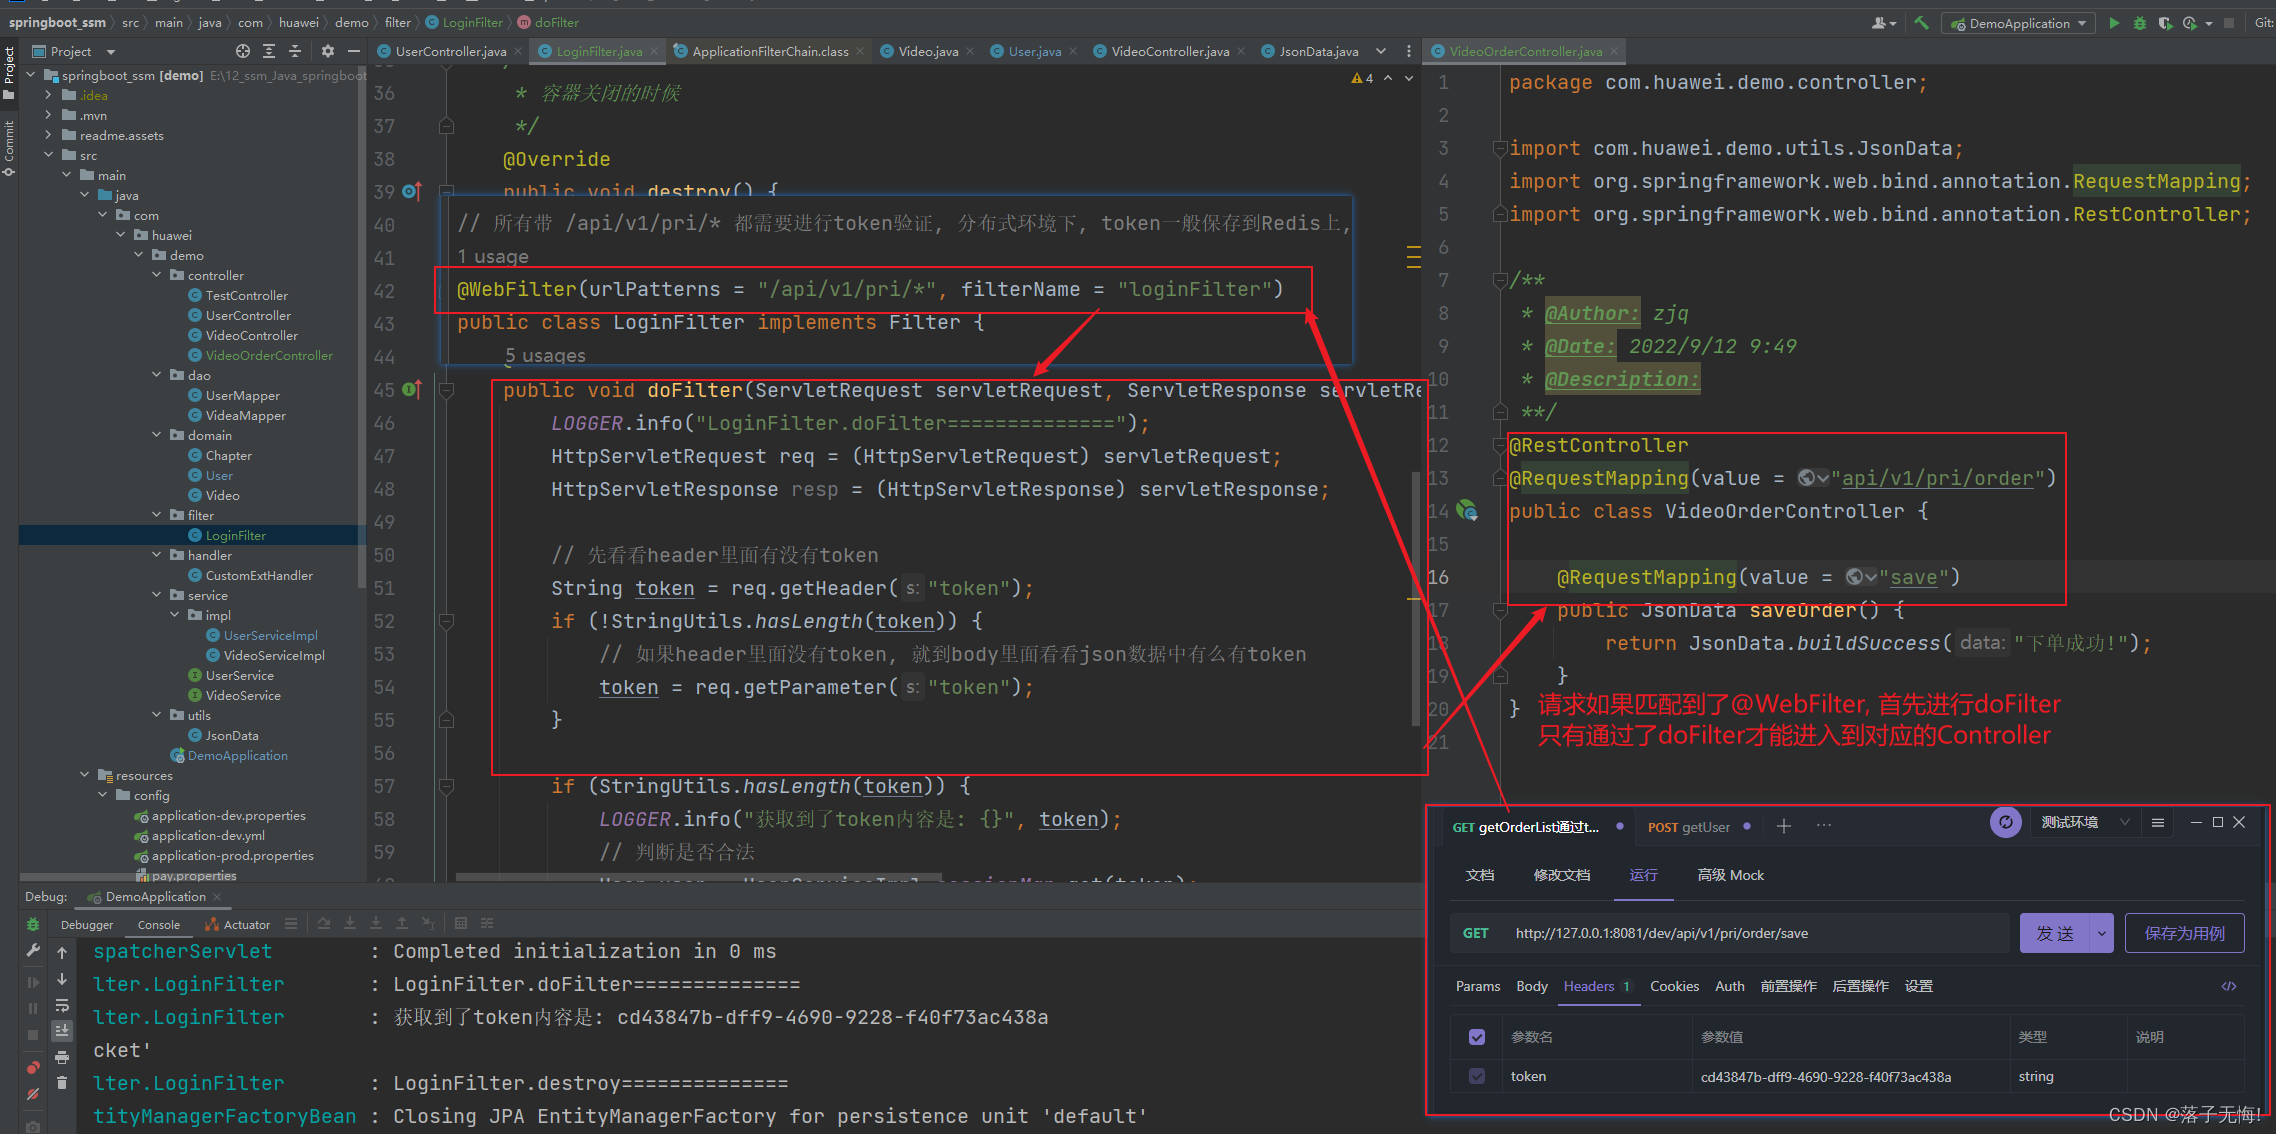
Task: Toggle soft-wrap in the debug console
Action: click(62, 1005)
